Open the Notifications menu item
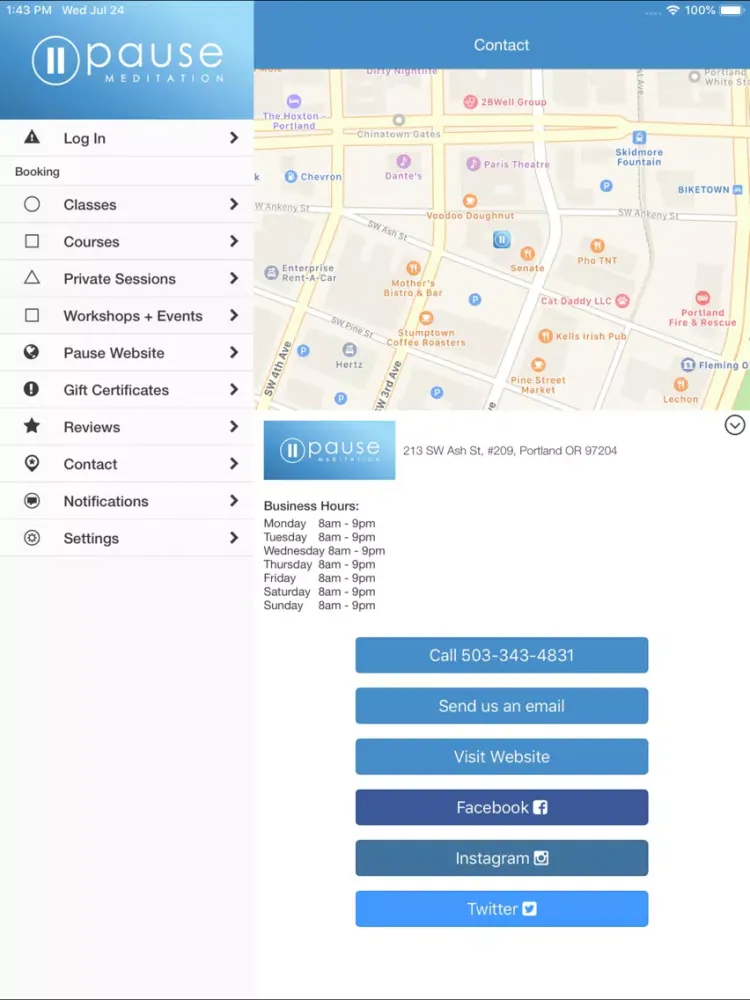This screenshot has width=750, height=1000. point(127,501)
